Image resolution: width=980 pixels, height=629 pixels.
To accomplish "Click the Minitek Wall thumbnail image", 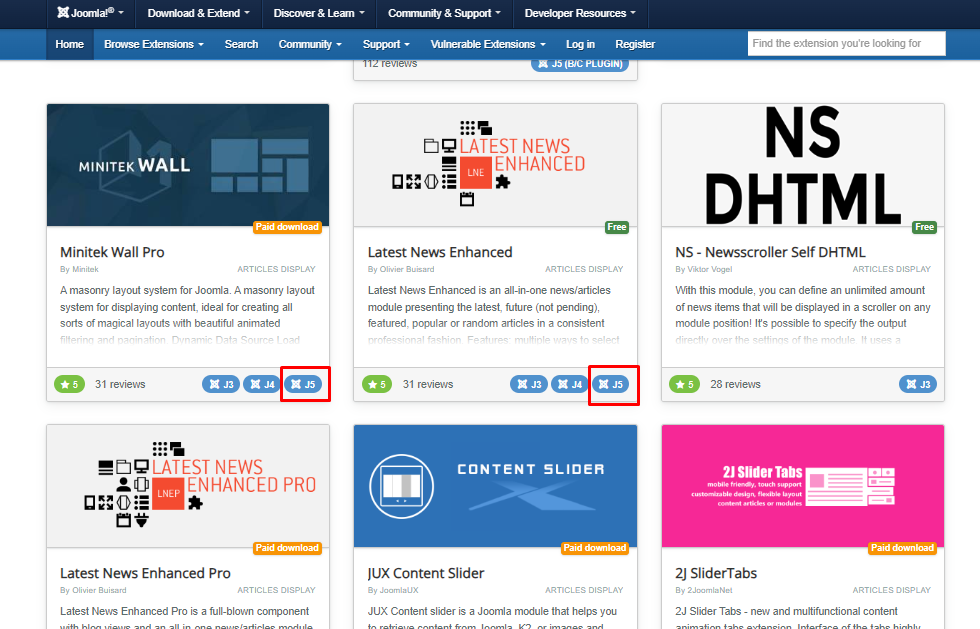I will tap(188, 165).
